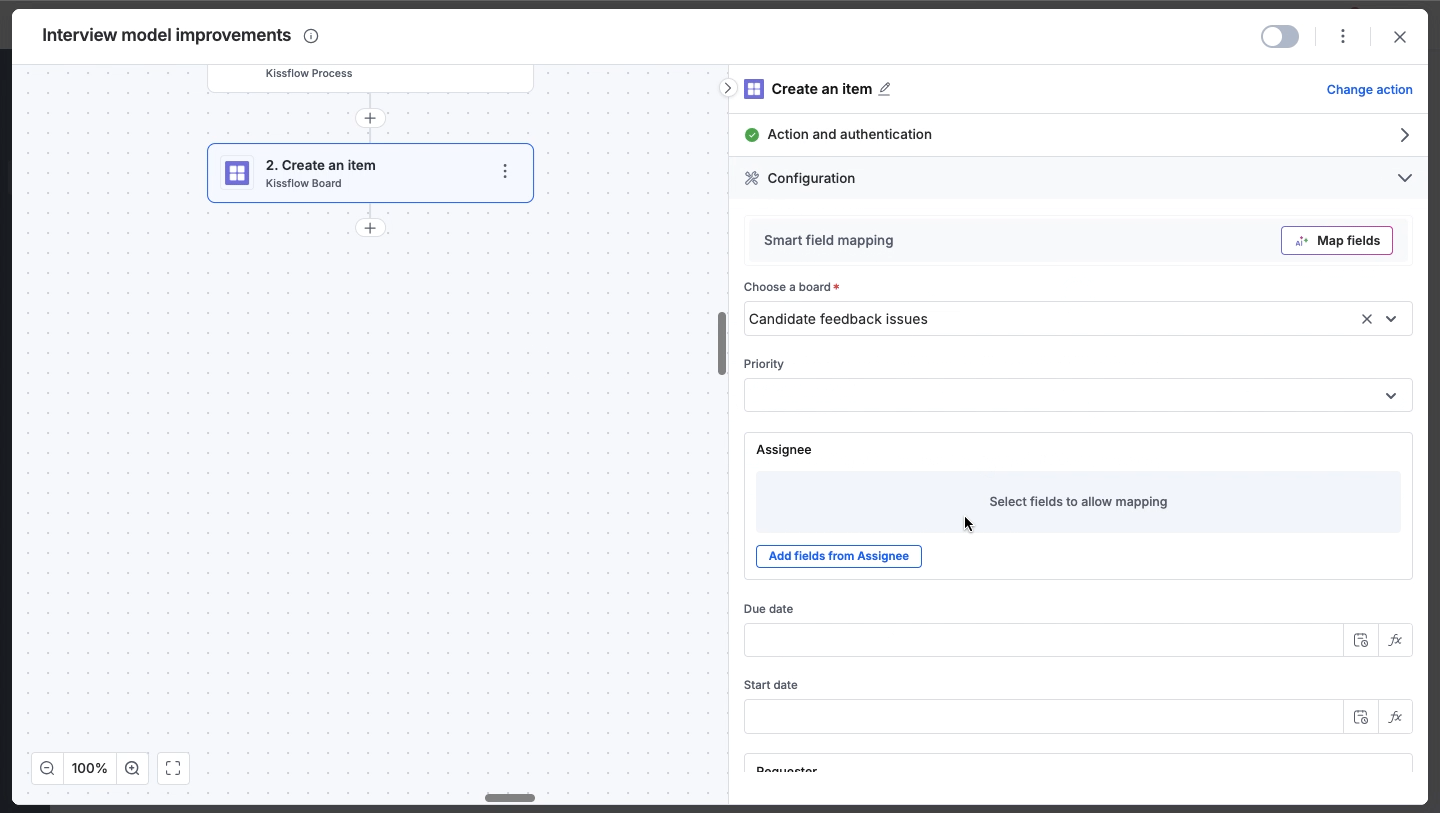Click the Map fields button
This screenshot has width=1440, height=813.
click(1337, 240)
